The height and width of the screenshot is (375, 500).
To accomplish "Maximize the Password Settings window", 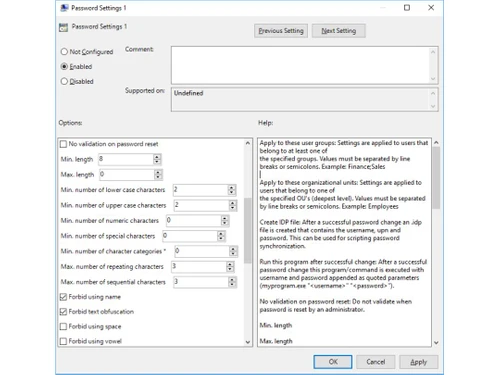I will click(407, 8).
